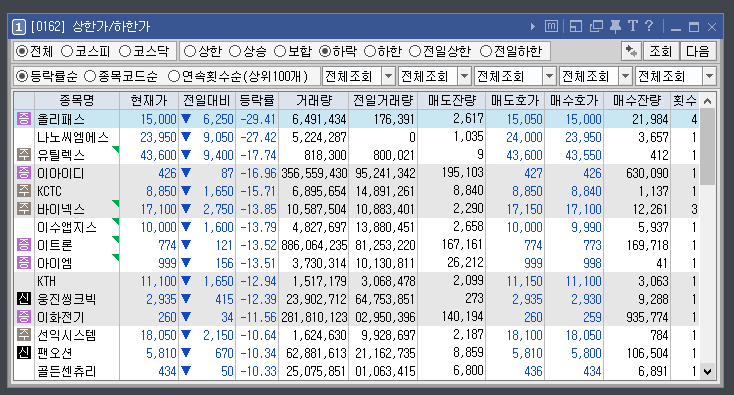Click the 신 badge beside 팬오션

(23, 352)
